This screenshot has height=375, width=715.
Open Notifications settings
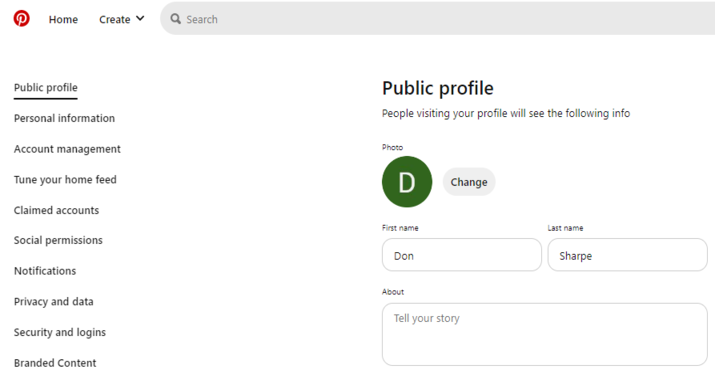click(45, 271)
